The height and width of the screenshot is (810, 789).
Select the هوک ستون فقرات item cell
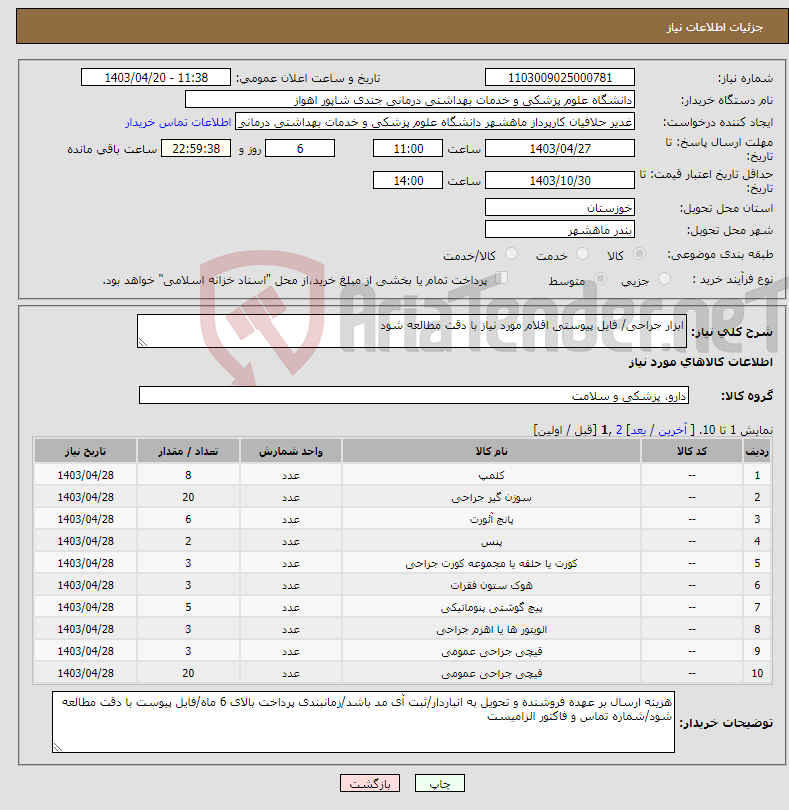491,585
